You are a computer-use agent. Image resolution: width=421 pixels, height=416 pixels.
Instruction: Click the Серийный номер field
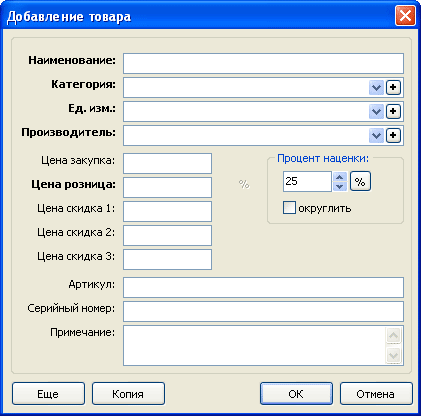pyautogui.click(x=263, y=311)
